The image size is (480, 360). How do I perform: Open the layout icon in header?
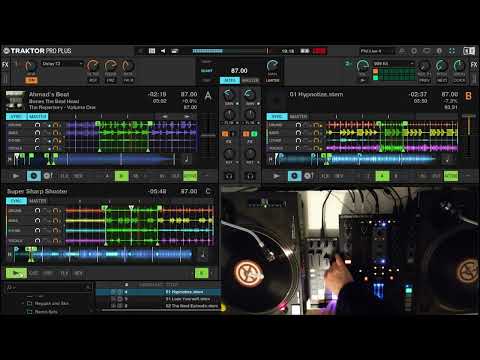[x=152, y=51]
